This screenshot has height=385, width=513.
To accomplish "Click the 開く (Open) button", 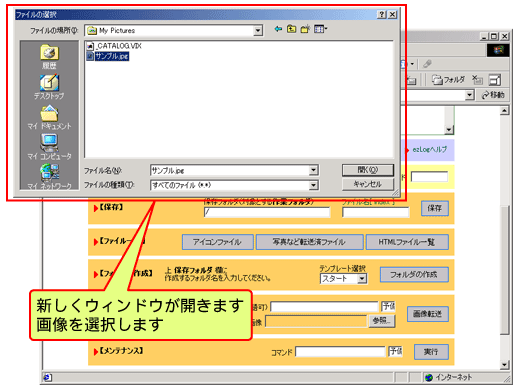I will click(368, 170).
